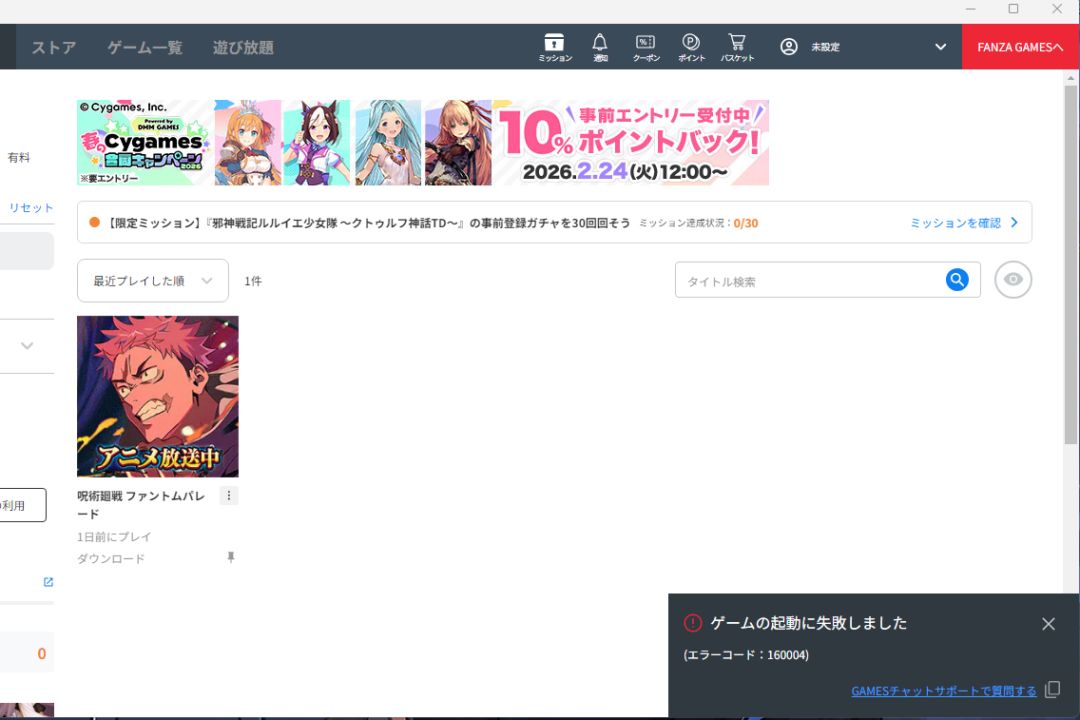Click the リセット link in sidebar
The image size is (1080, 720).
pyautogui.click(x=30, y=207)
